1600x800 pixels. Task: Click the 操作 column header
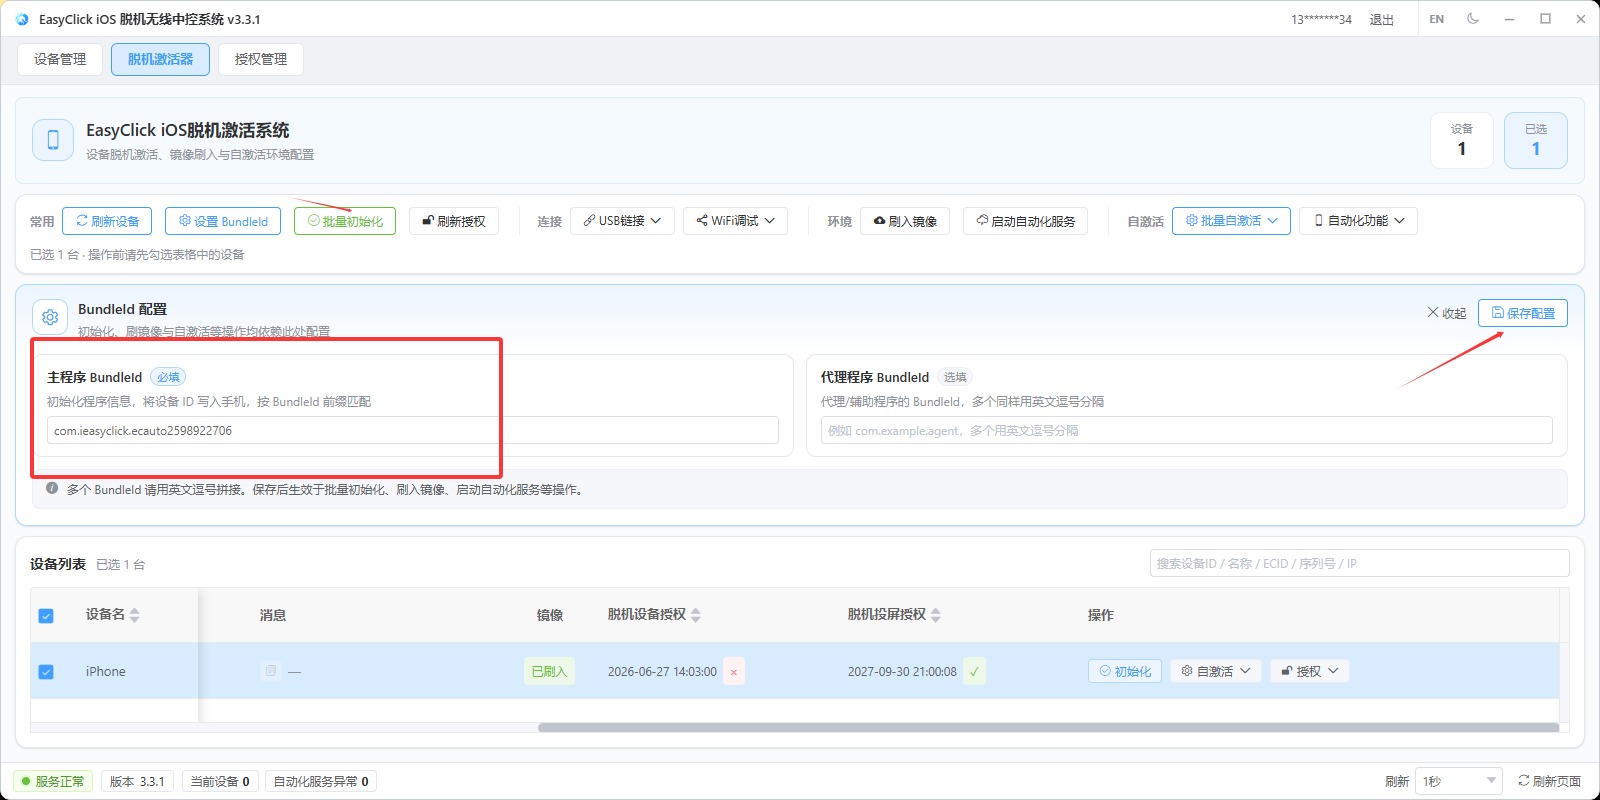(x=1101, y=615)
